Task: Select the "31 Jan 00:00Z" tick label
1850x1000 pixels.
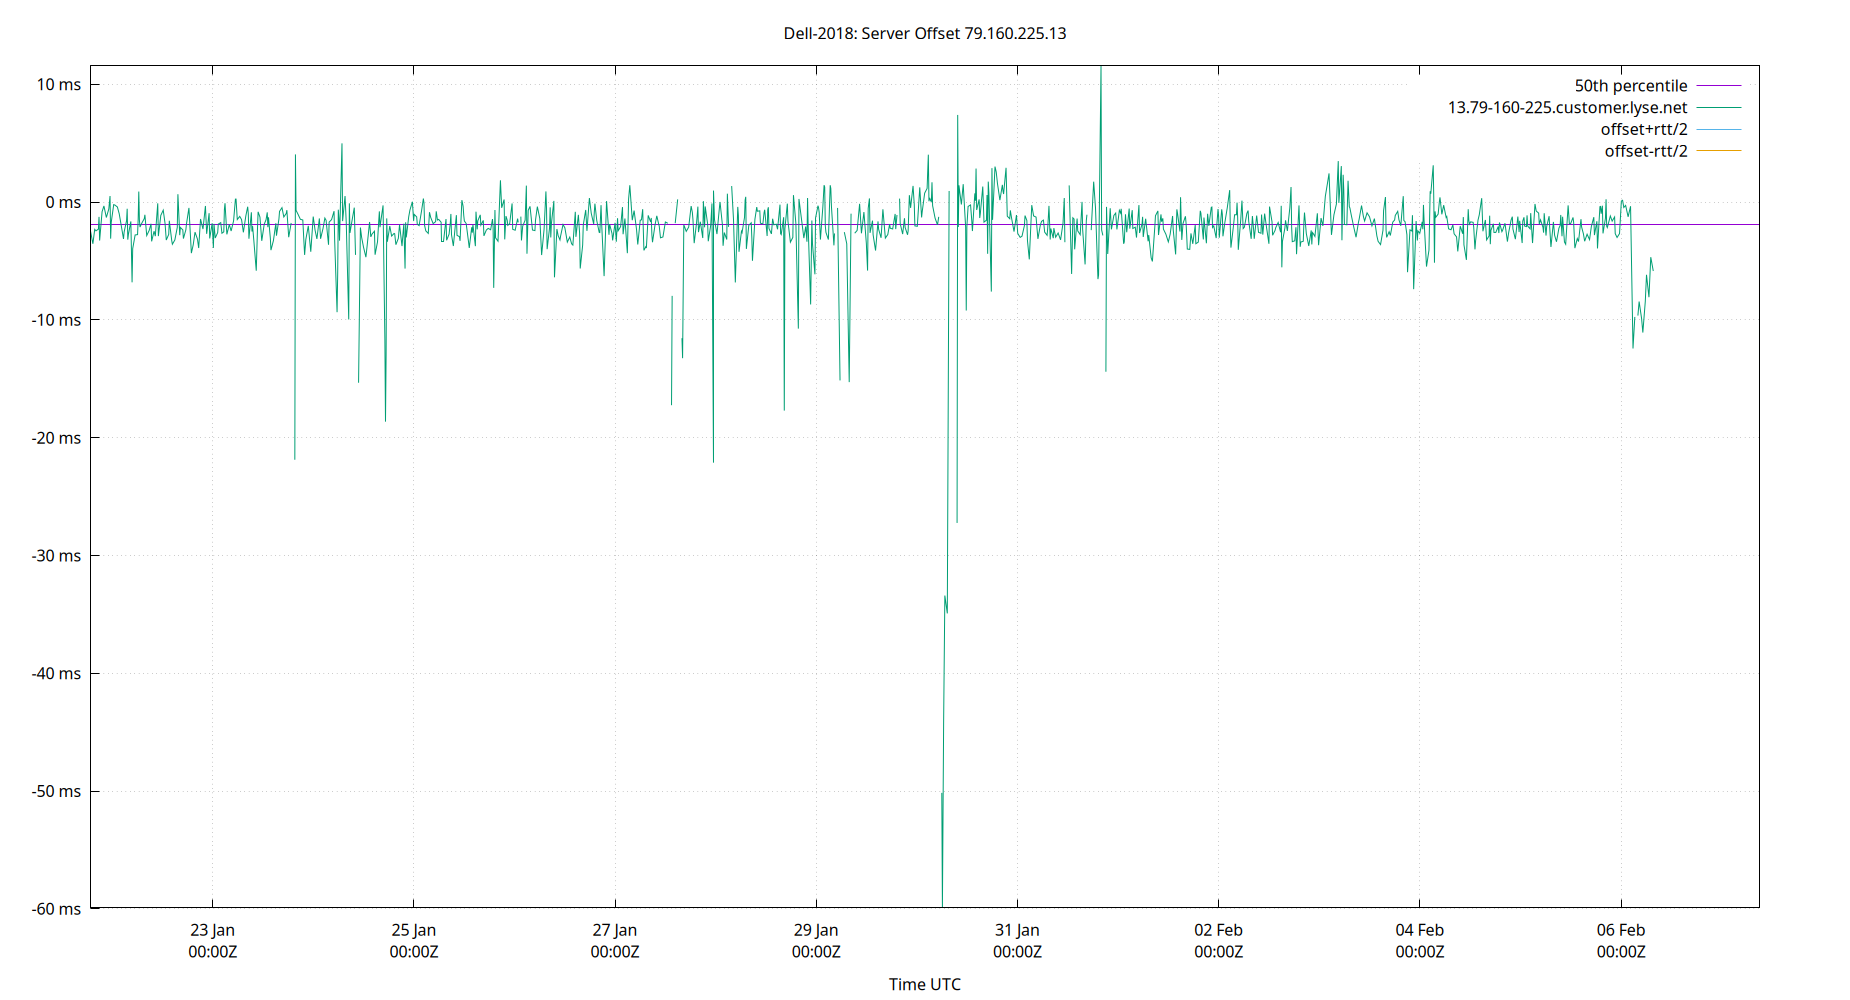Action: tap(1018, 940)
